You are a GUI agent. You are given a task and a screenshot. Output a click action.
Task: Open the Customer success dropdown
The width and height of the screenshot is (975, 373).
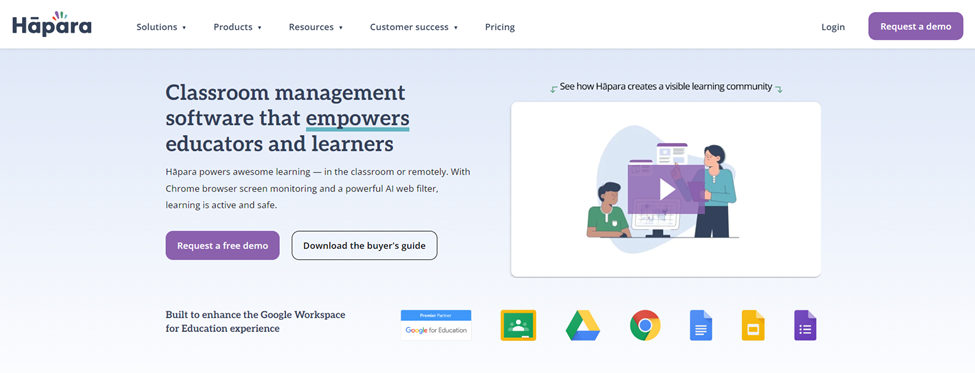tap(414, 27)
